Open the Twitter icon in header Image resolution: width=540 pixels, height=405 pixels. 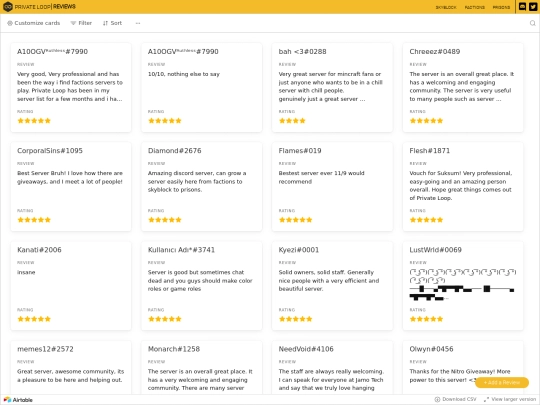533,7
